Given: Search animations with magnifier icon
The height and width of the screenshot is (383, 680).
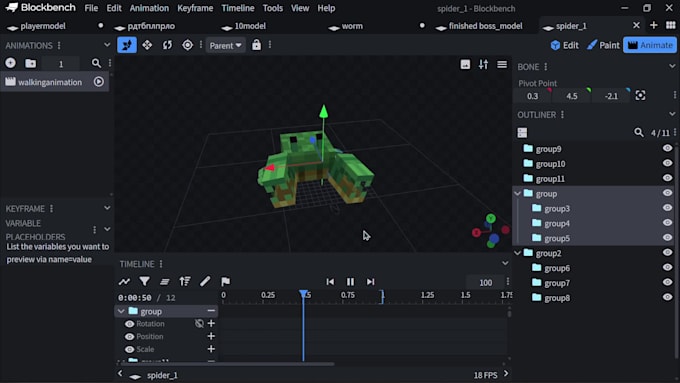Looking at the screenshot, I should tap(96, 63).
